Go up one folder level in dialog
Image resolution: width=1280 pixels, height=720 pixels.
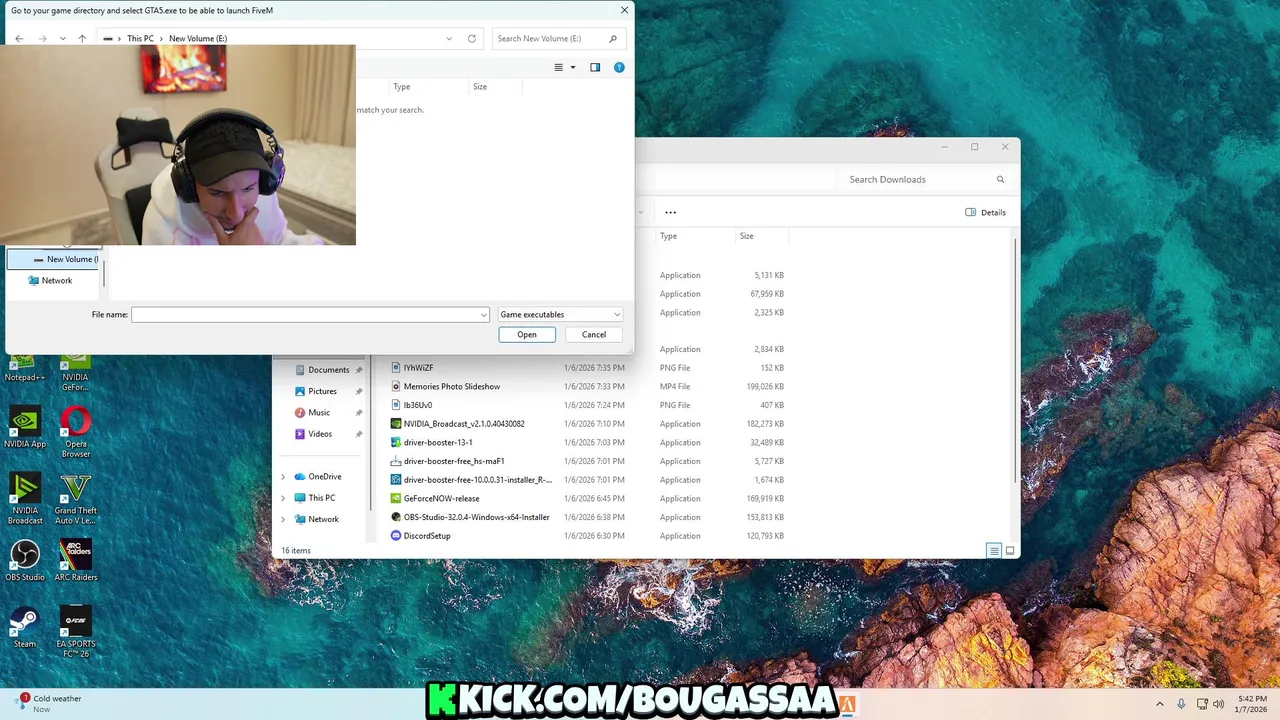coord(82,39)
